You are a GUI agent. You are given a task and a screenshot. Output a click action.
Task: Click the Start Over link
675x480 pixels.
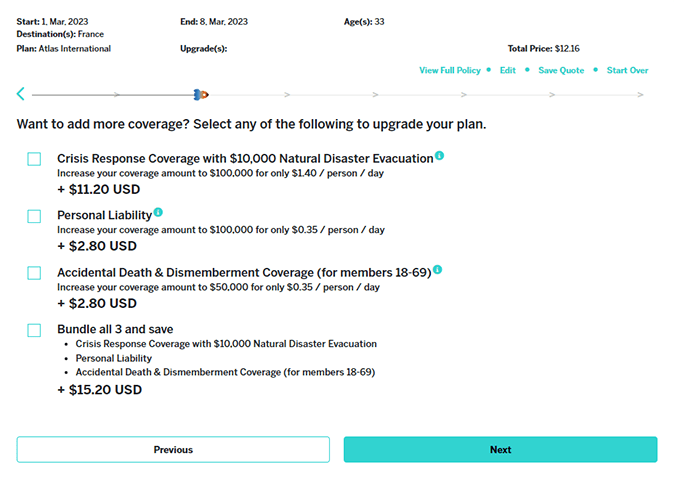click(627, 70)
